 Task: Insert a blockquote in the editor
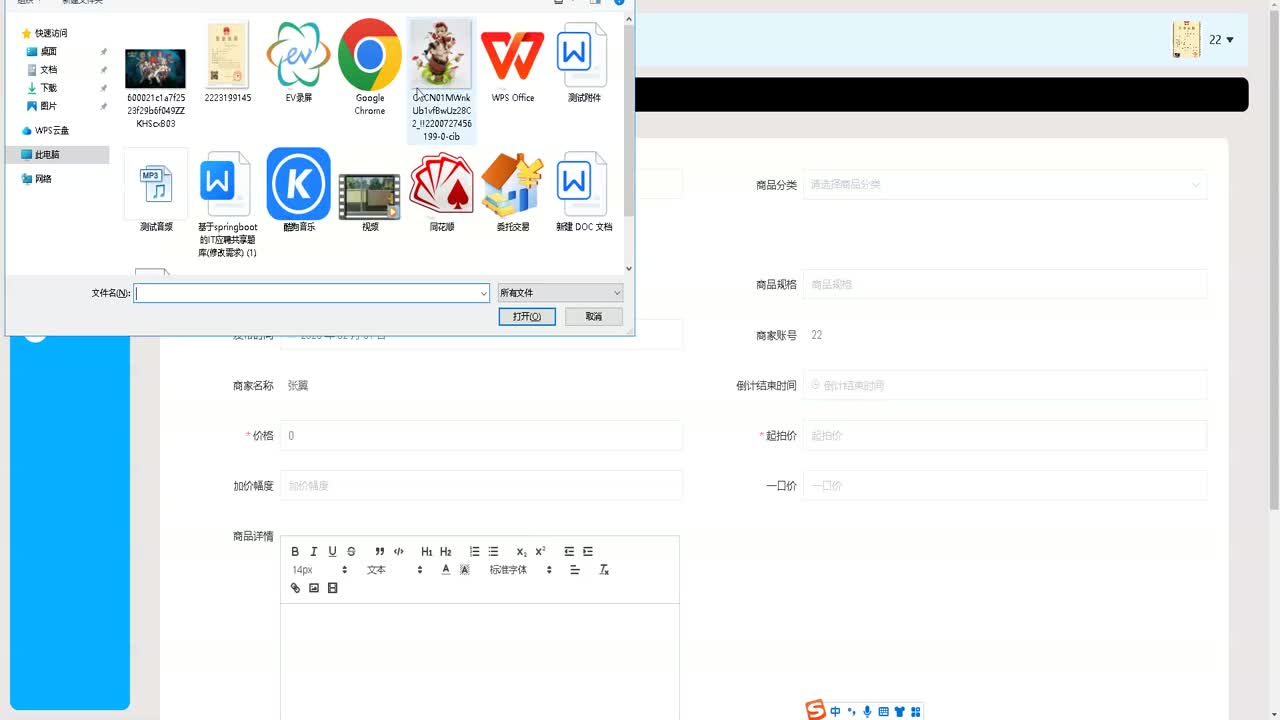(380, 552)
